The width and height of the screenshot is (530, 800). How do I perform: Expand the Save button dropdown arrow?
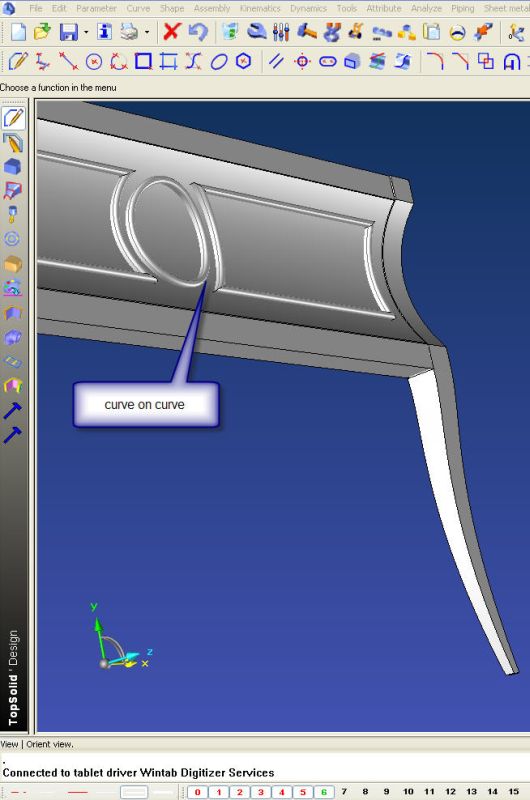pos(86,32)
